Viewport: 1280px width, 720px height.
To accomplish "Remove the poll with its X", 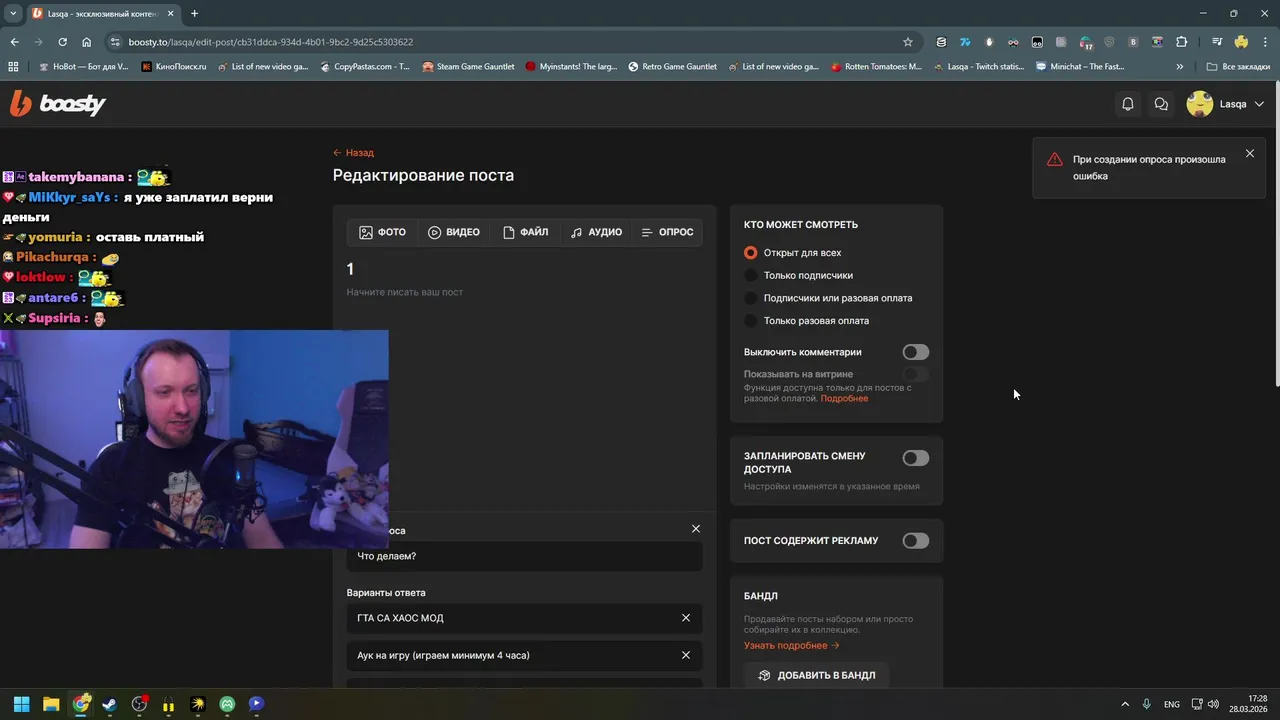I will click(696, 529).
